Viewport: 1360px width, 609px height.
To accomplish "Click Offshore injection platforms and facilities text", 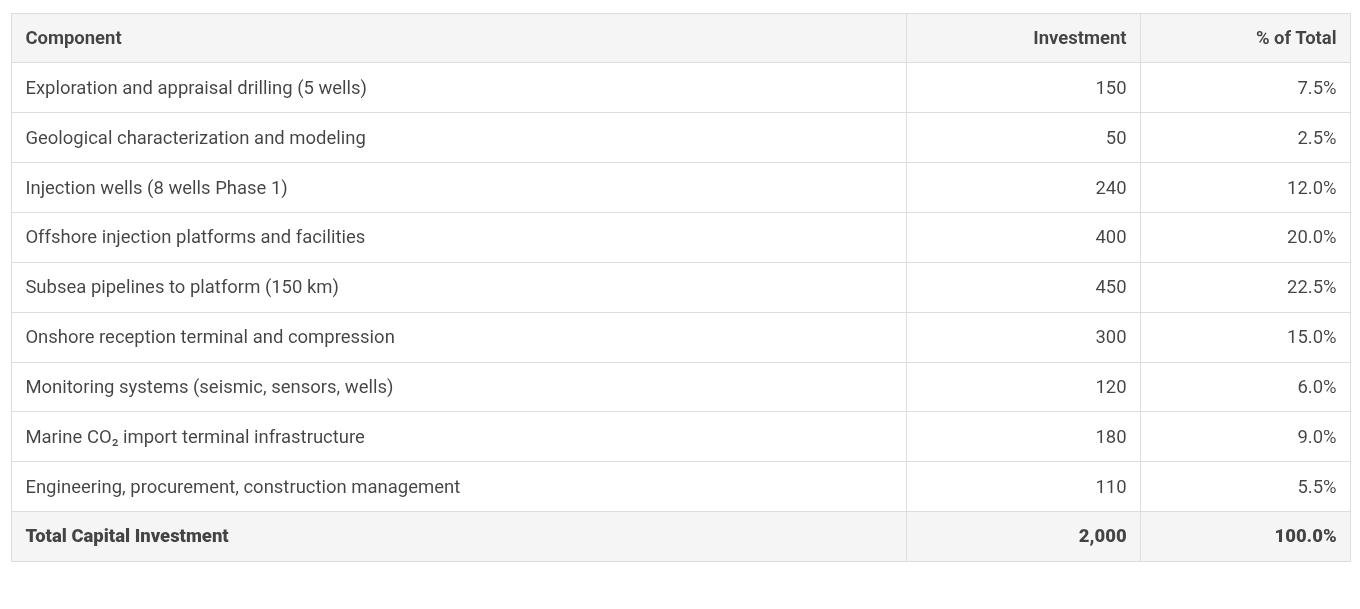I will coord(195,237).
